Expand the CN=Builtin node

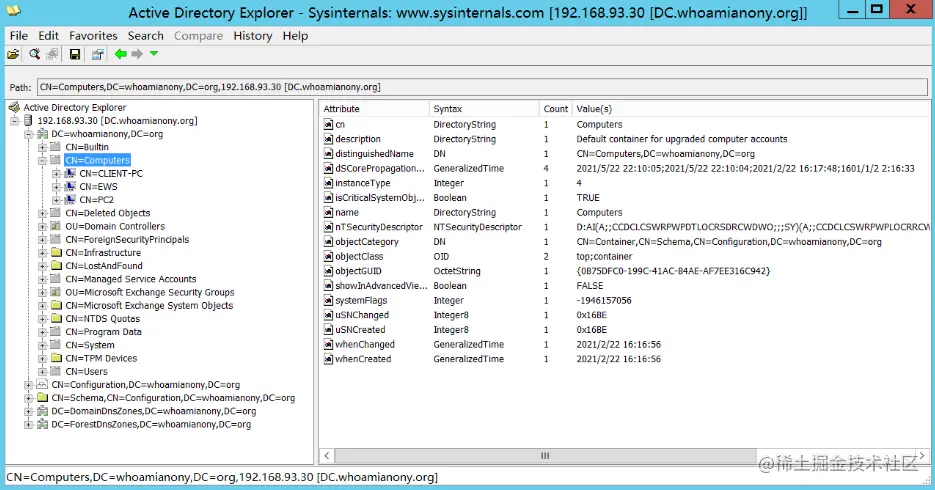click(x=42, y=147)
